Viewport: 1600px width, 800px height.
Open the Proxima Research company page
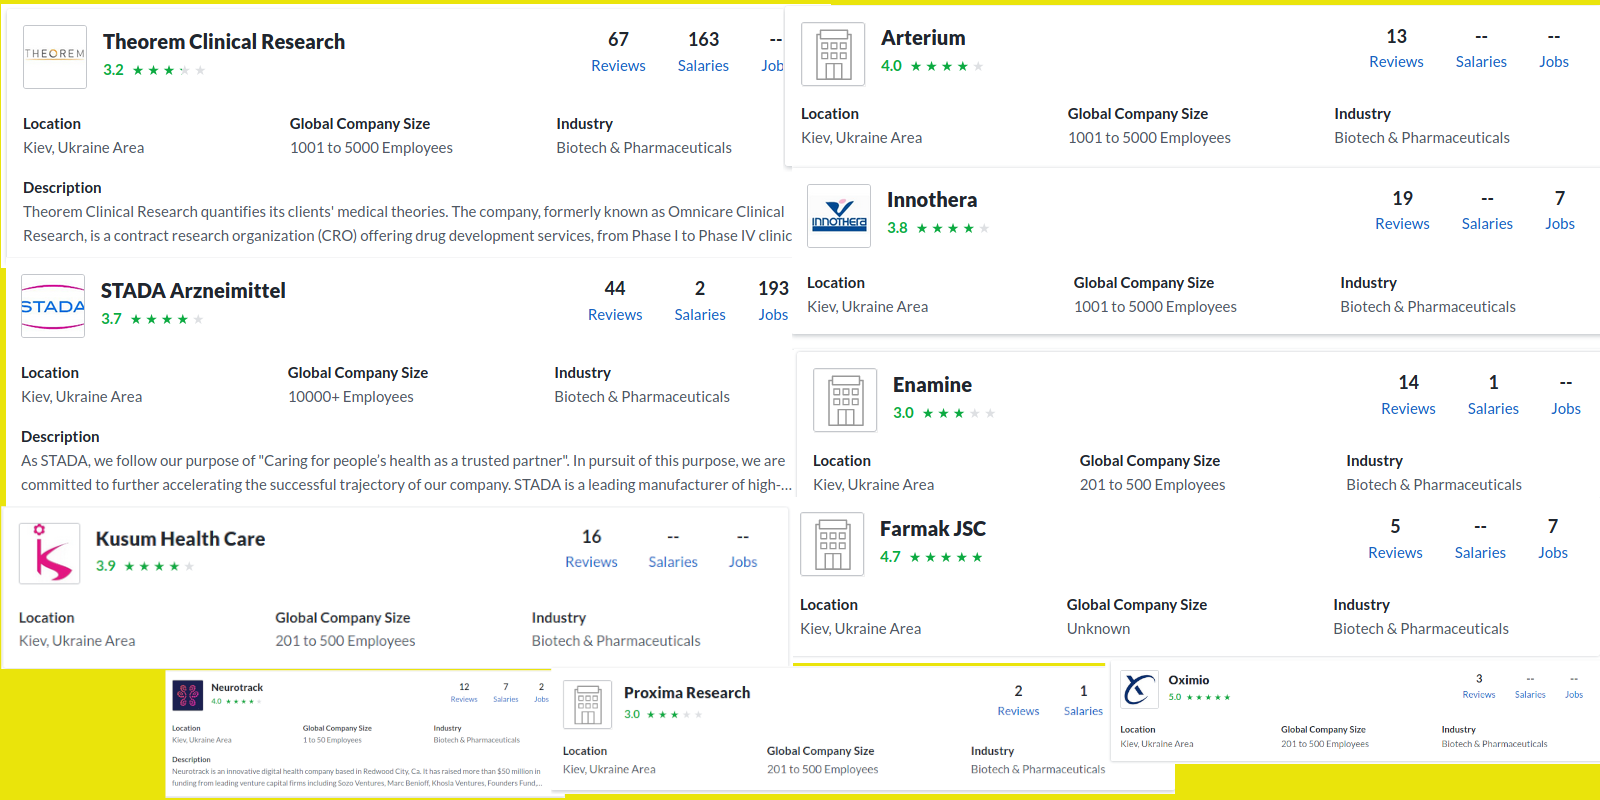pyautogui.click(x=687, y=693)
